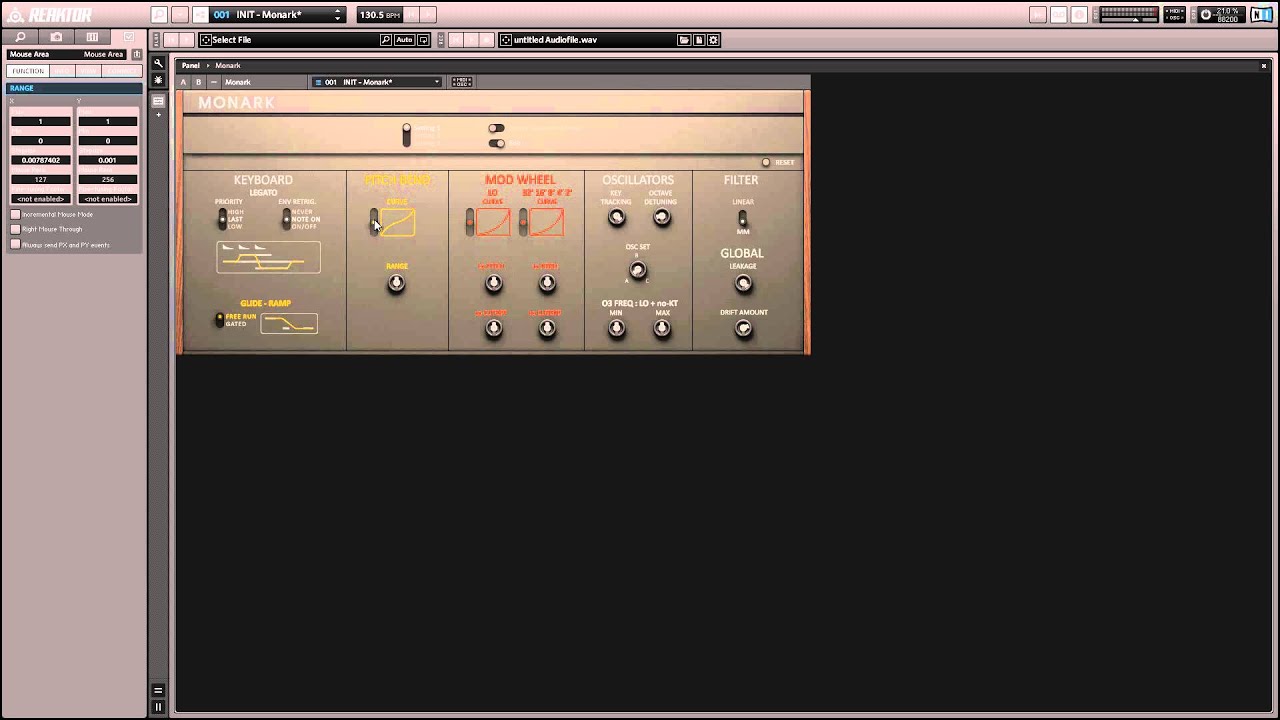This screenshot has height=720, width=1280.
Task: Click the new file icon in recorder
Action: [699, 40]
